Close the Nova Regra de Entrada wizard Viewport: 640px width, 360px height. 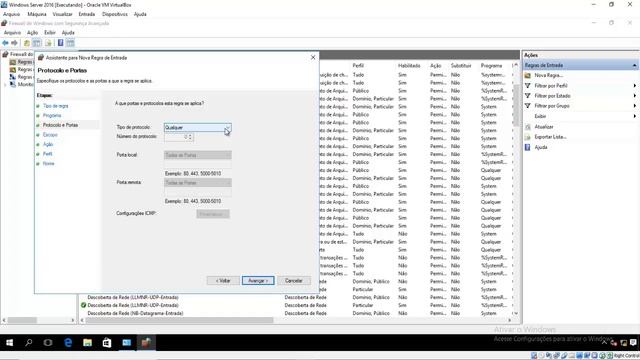(313, 58)
